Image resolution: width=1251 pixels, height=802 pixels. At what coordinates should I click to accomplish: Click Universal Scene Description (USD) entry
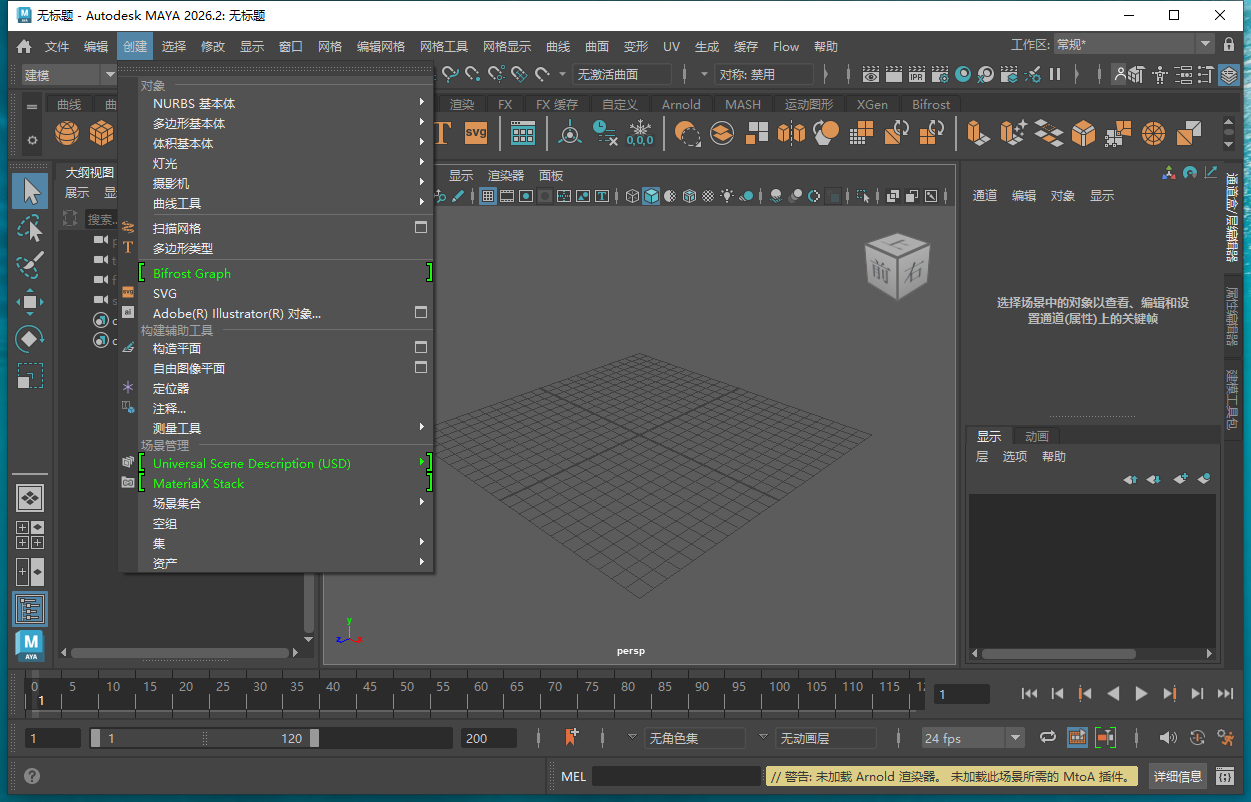point(251,463)
